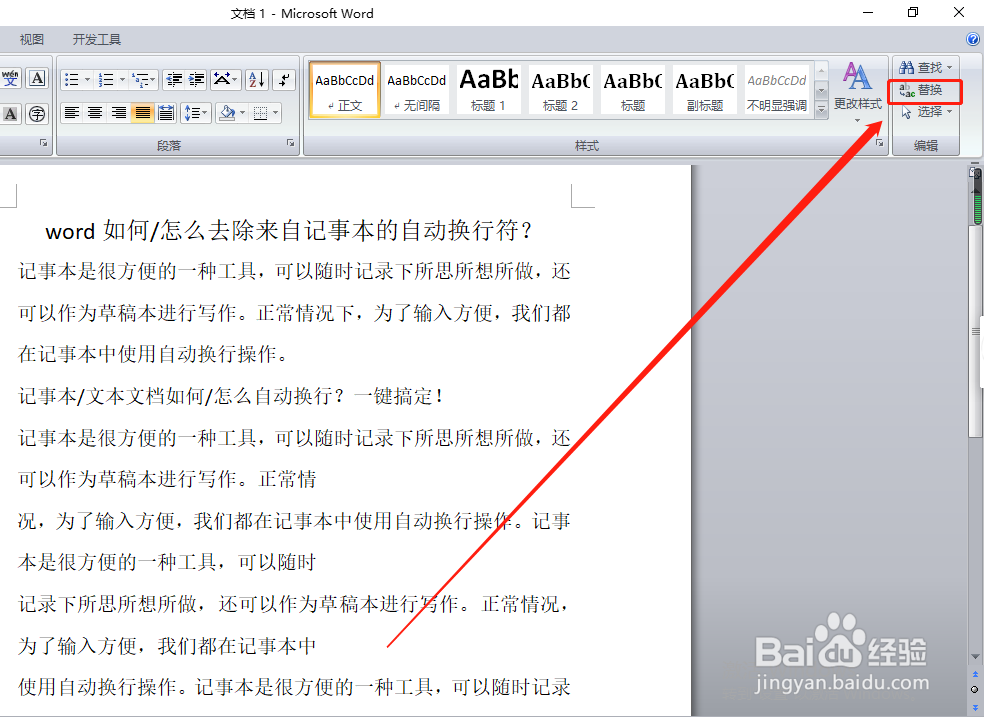Switch to the 开发工具 ribbon tab
Viewport: 984px width, 717px height.
coord(96,39)
